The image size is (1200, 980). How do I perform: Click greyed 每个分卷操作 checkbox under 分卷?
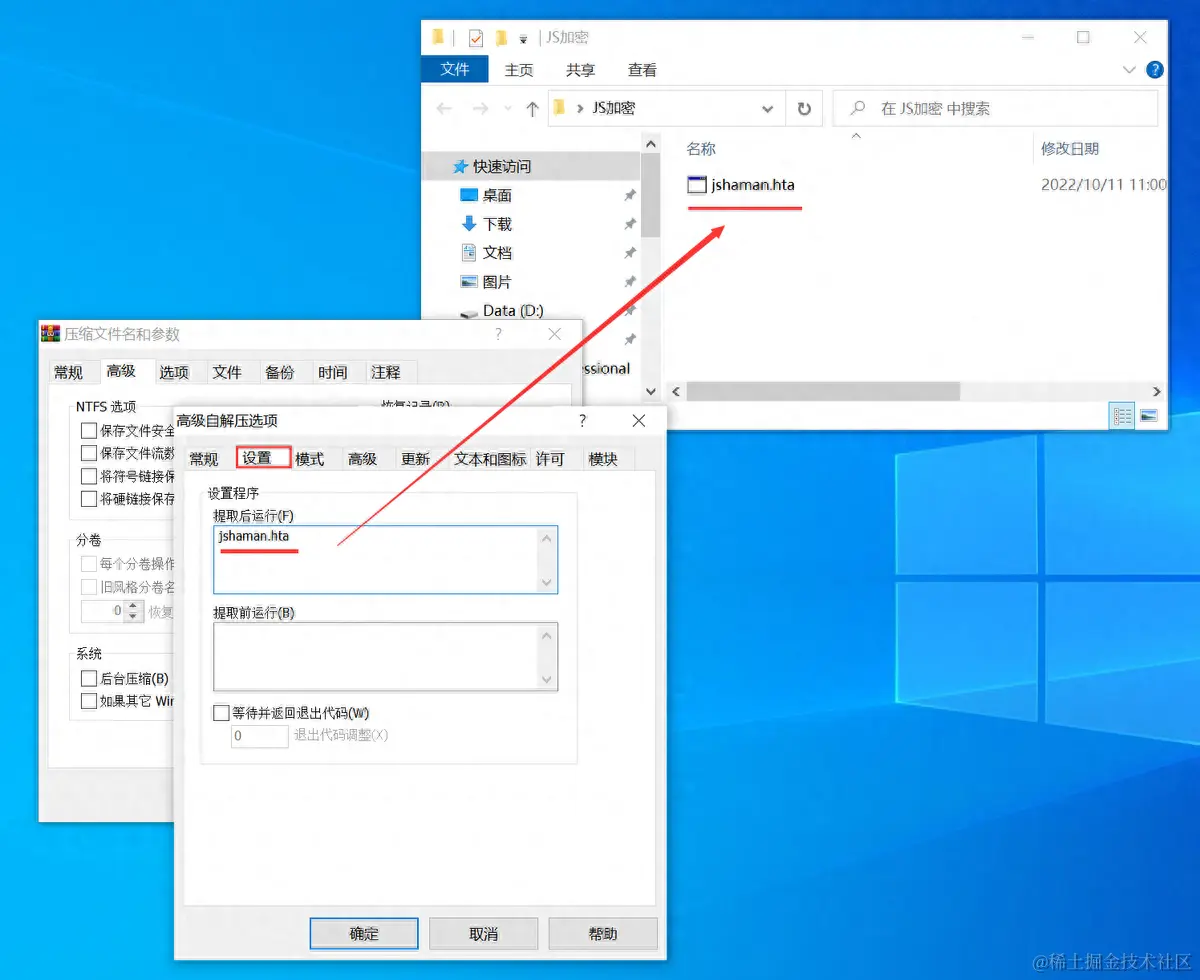coord(89,564)
